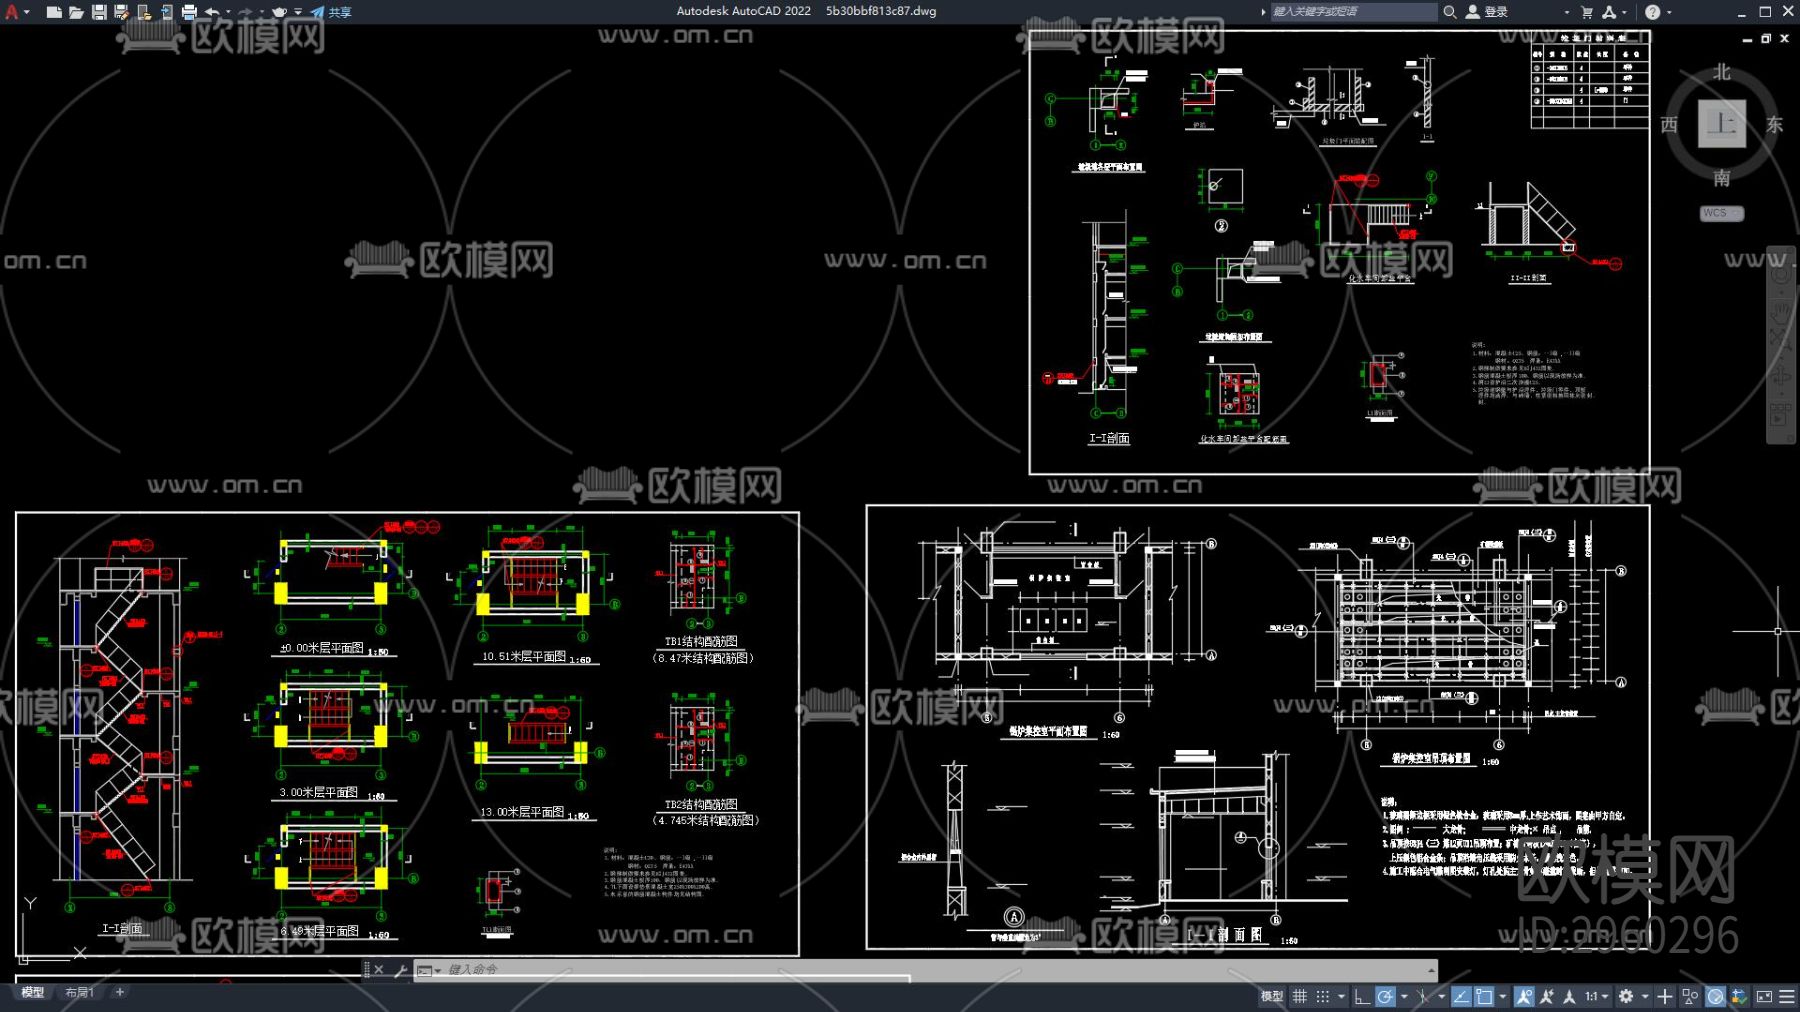Click the search magnifier icon
Screen dimensions: 1800x1012
1450,12
